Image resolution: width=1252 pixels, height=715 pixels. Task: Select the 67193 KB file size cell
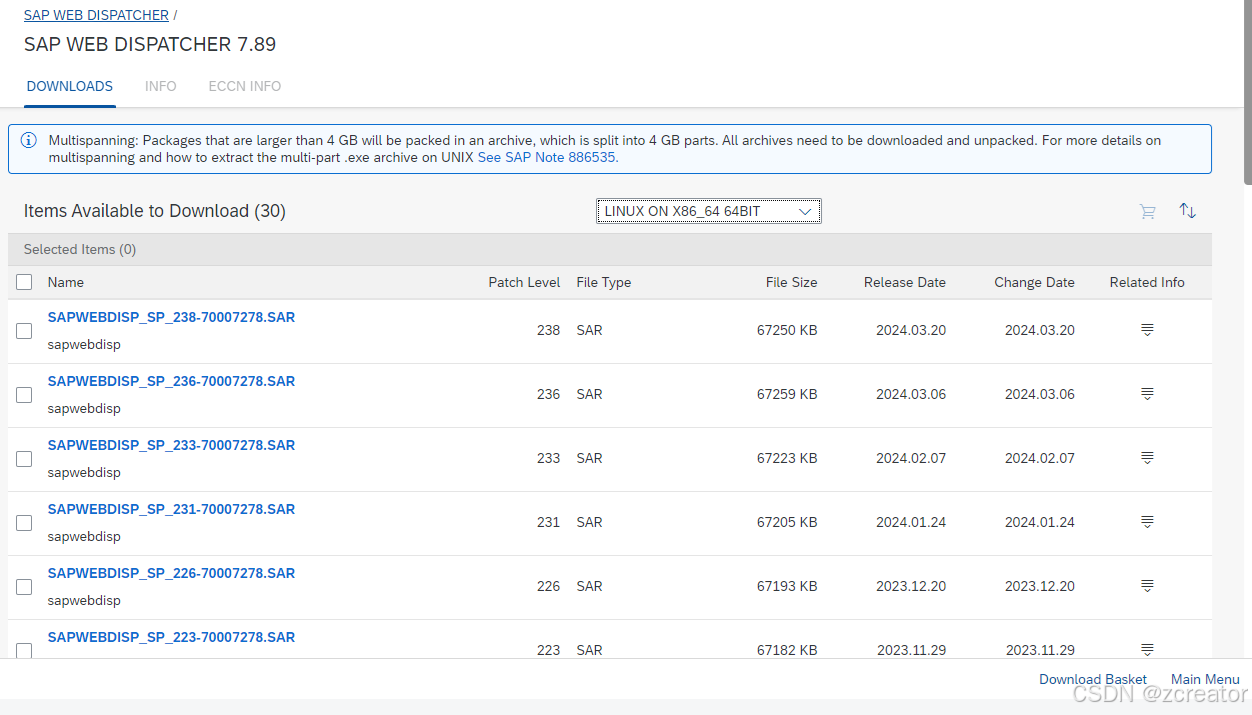click(787, 586)
